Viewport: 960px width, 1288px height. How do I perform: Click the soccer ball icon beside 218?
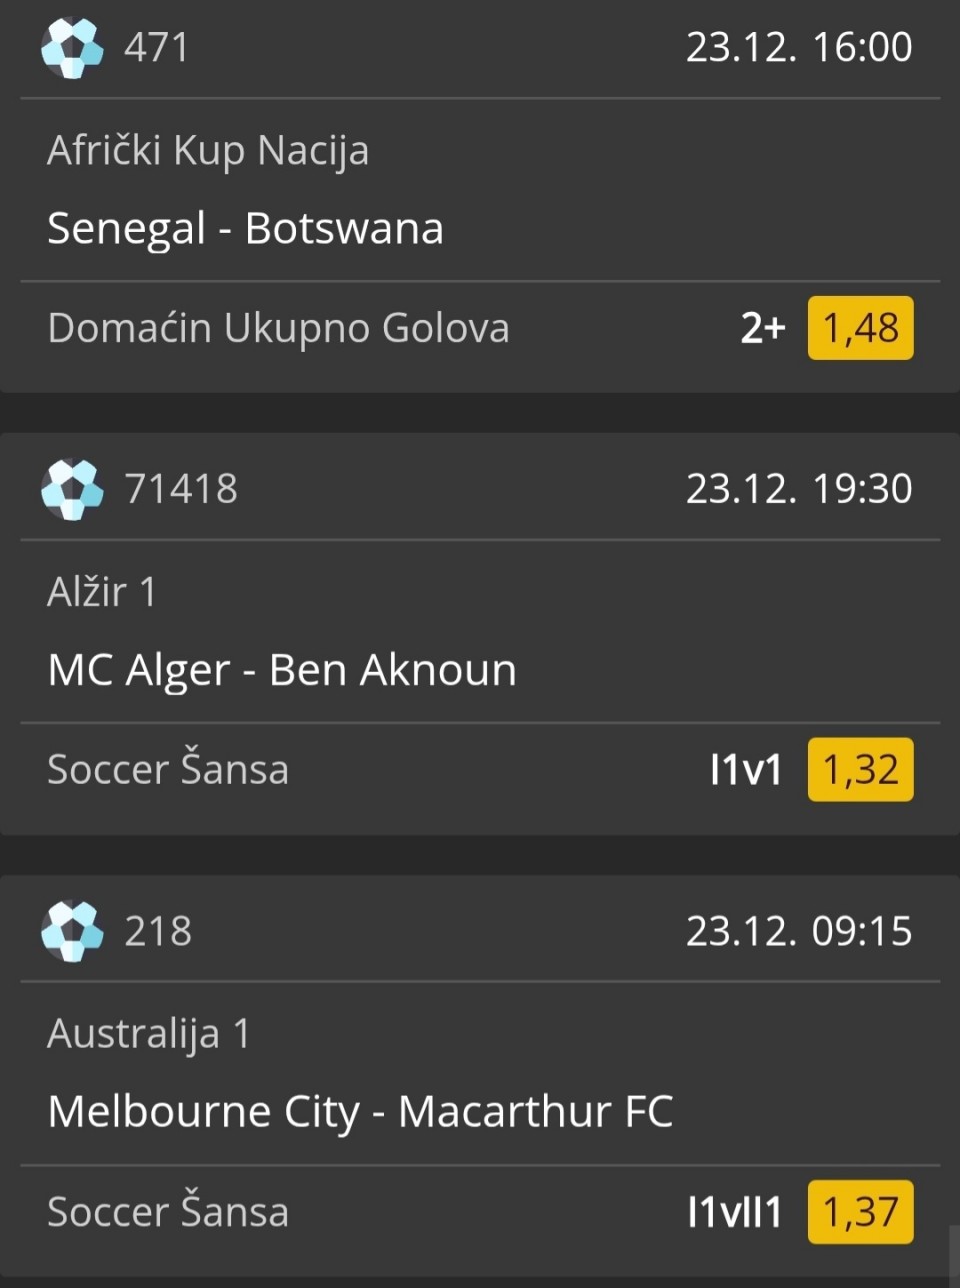pyautogui.click(x=72, y=931)
